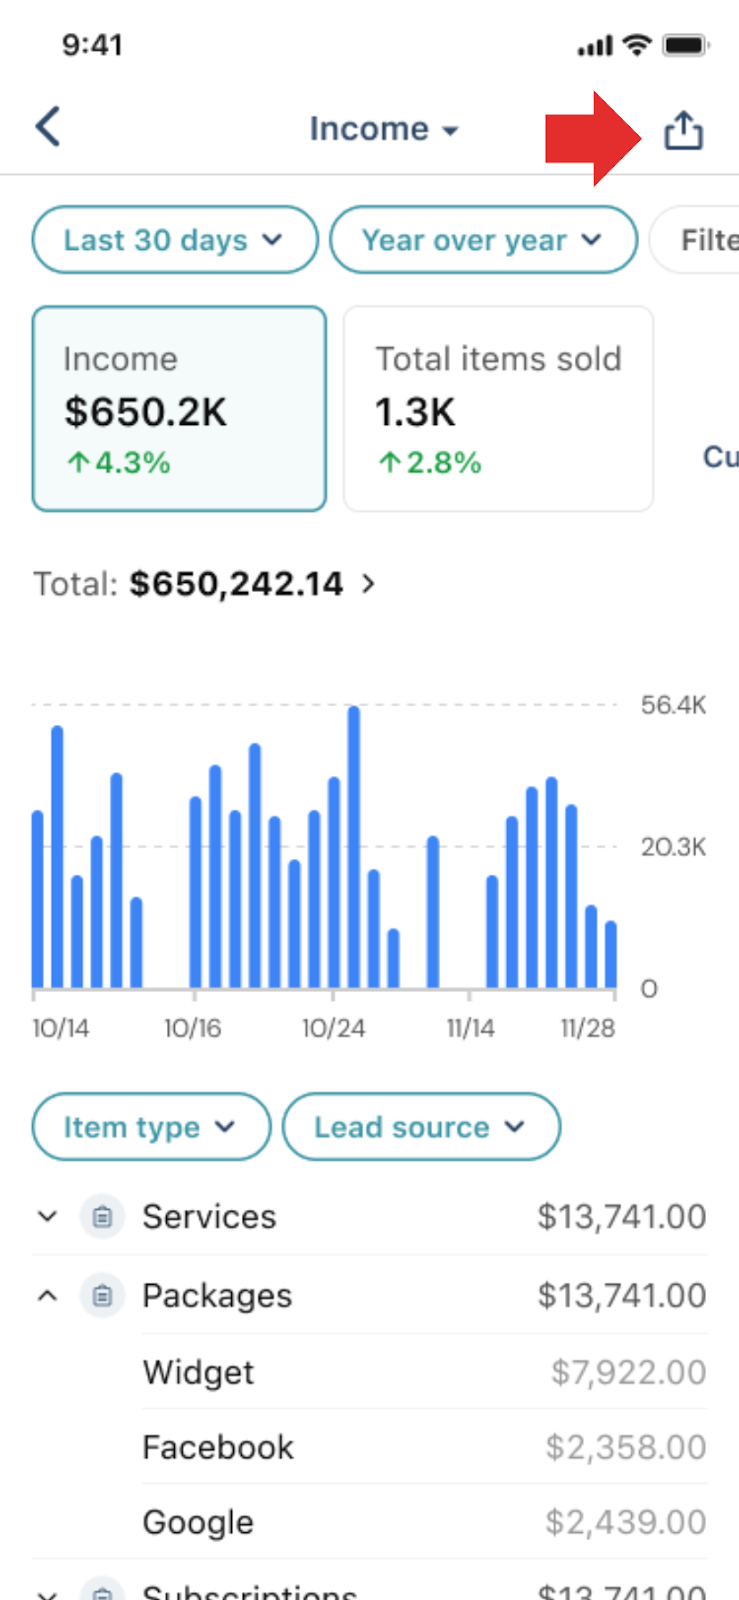Select the Total items sold metric card
This screenshot has height=1600, width=739.
pyautogui.click(x=497, y=407)
